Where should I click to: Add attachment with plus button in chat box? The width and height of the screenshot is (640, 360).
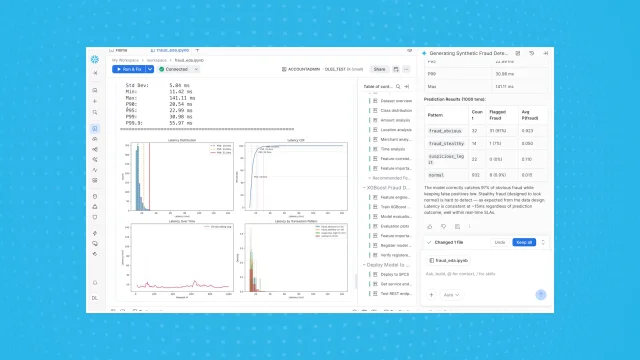[x=431, y=295]
